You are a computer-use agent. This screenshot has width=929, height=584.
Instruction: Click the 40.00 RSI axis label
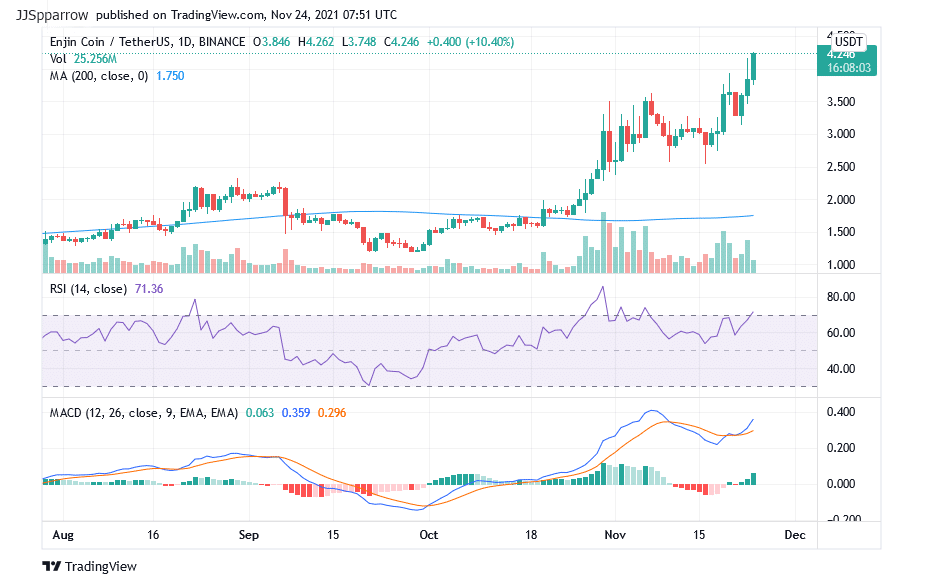point(841,369)
